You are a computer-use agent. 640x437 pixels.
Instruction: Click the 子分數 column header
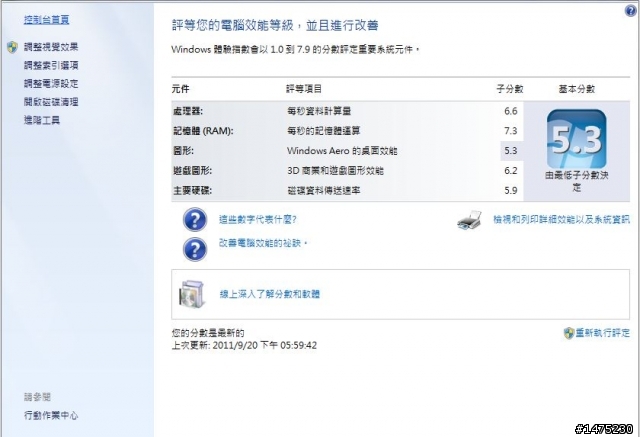point(510,89)
